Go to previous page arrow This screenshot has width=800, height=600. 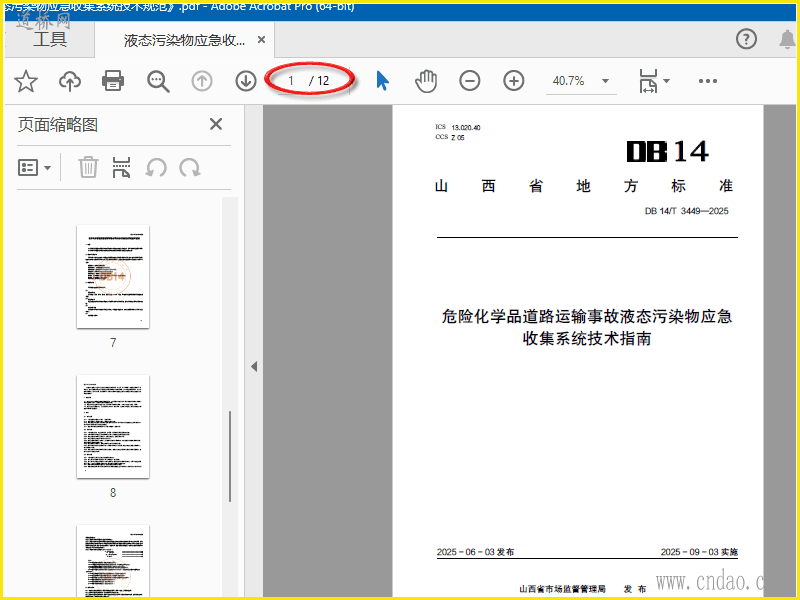[x=202, y=81]
